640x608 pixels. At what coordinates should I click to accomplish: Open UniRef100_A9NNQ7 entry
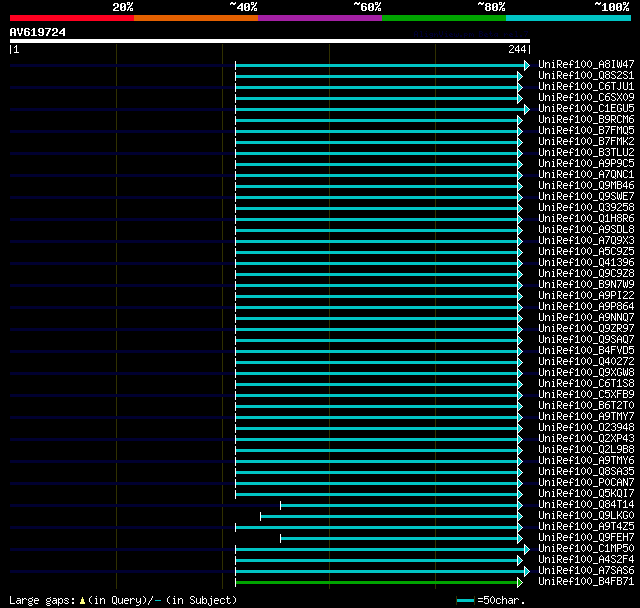coord(586,318)
